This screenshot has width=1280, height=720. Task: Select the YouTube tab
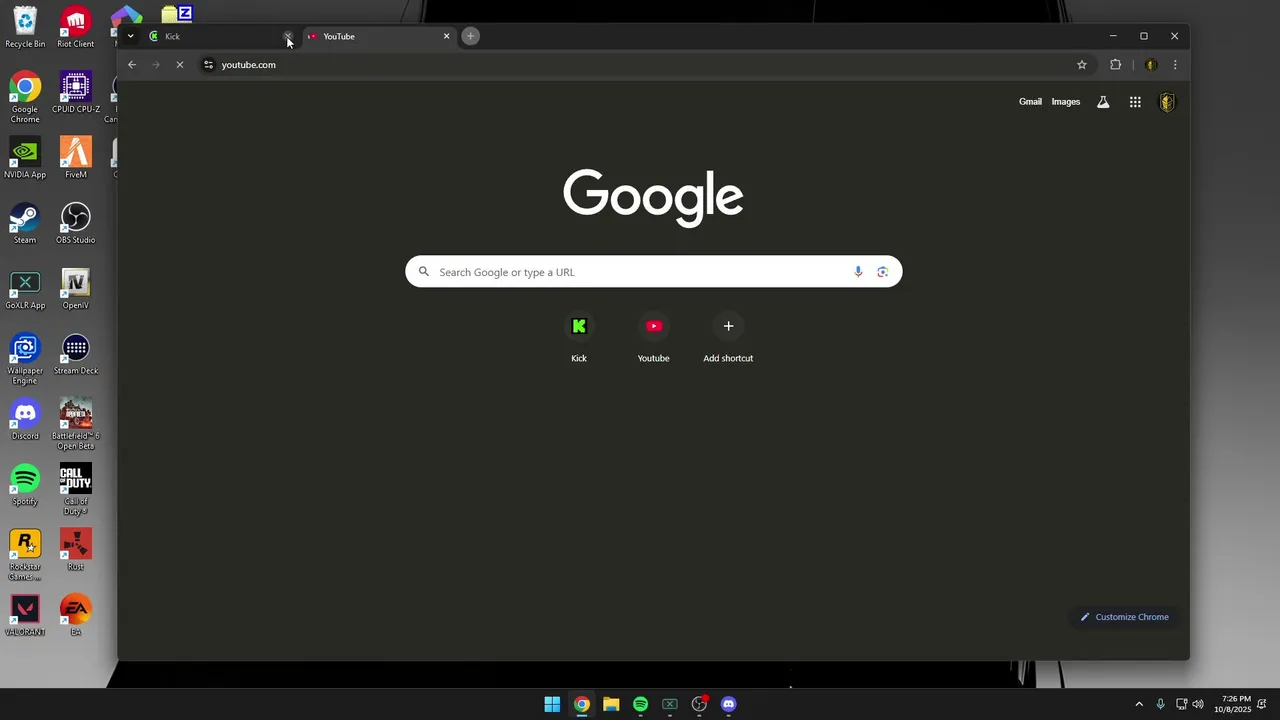(378, 36)
